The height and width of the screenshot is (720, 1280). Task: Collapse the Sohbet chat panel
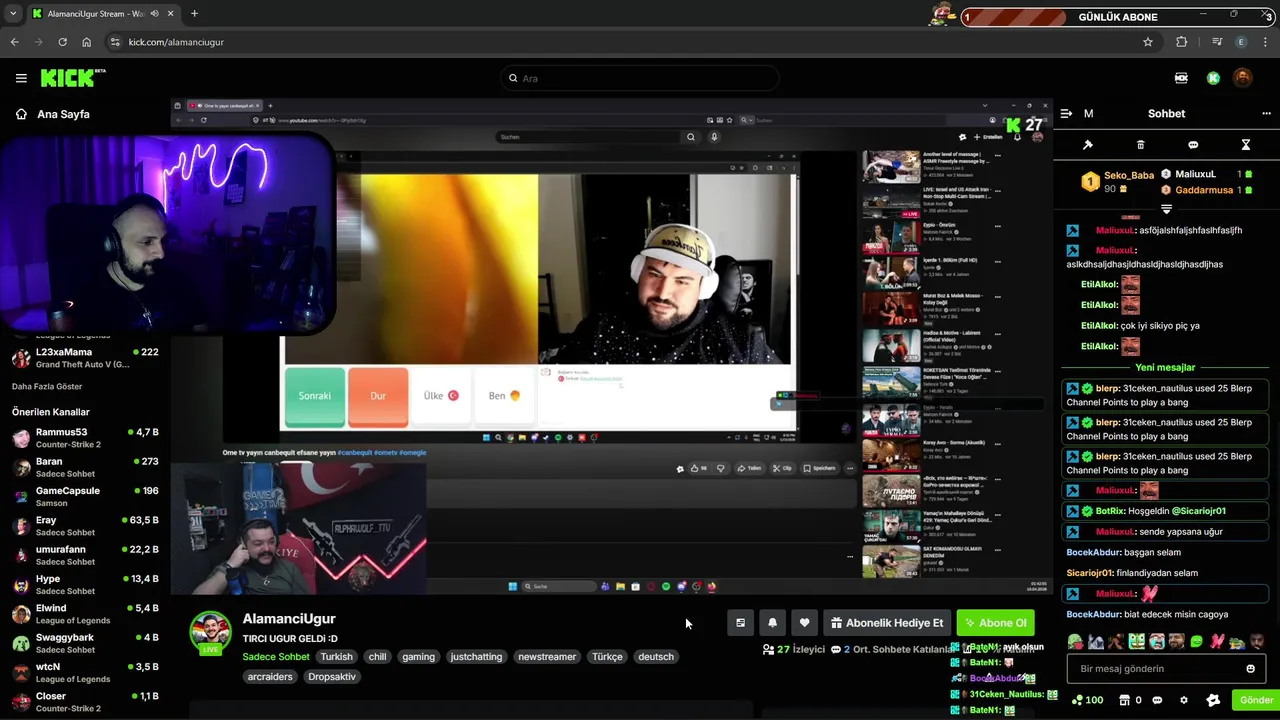click(x=1066, y=114)
